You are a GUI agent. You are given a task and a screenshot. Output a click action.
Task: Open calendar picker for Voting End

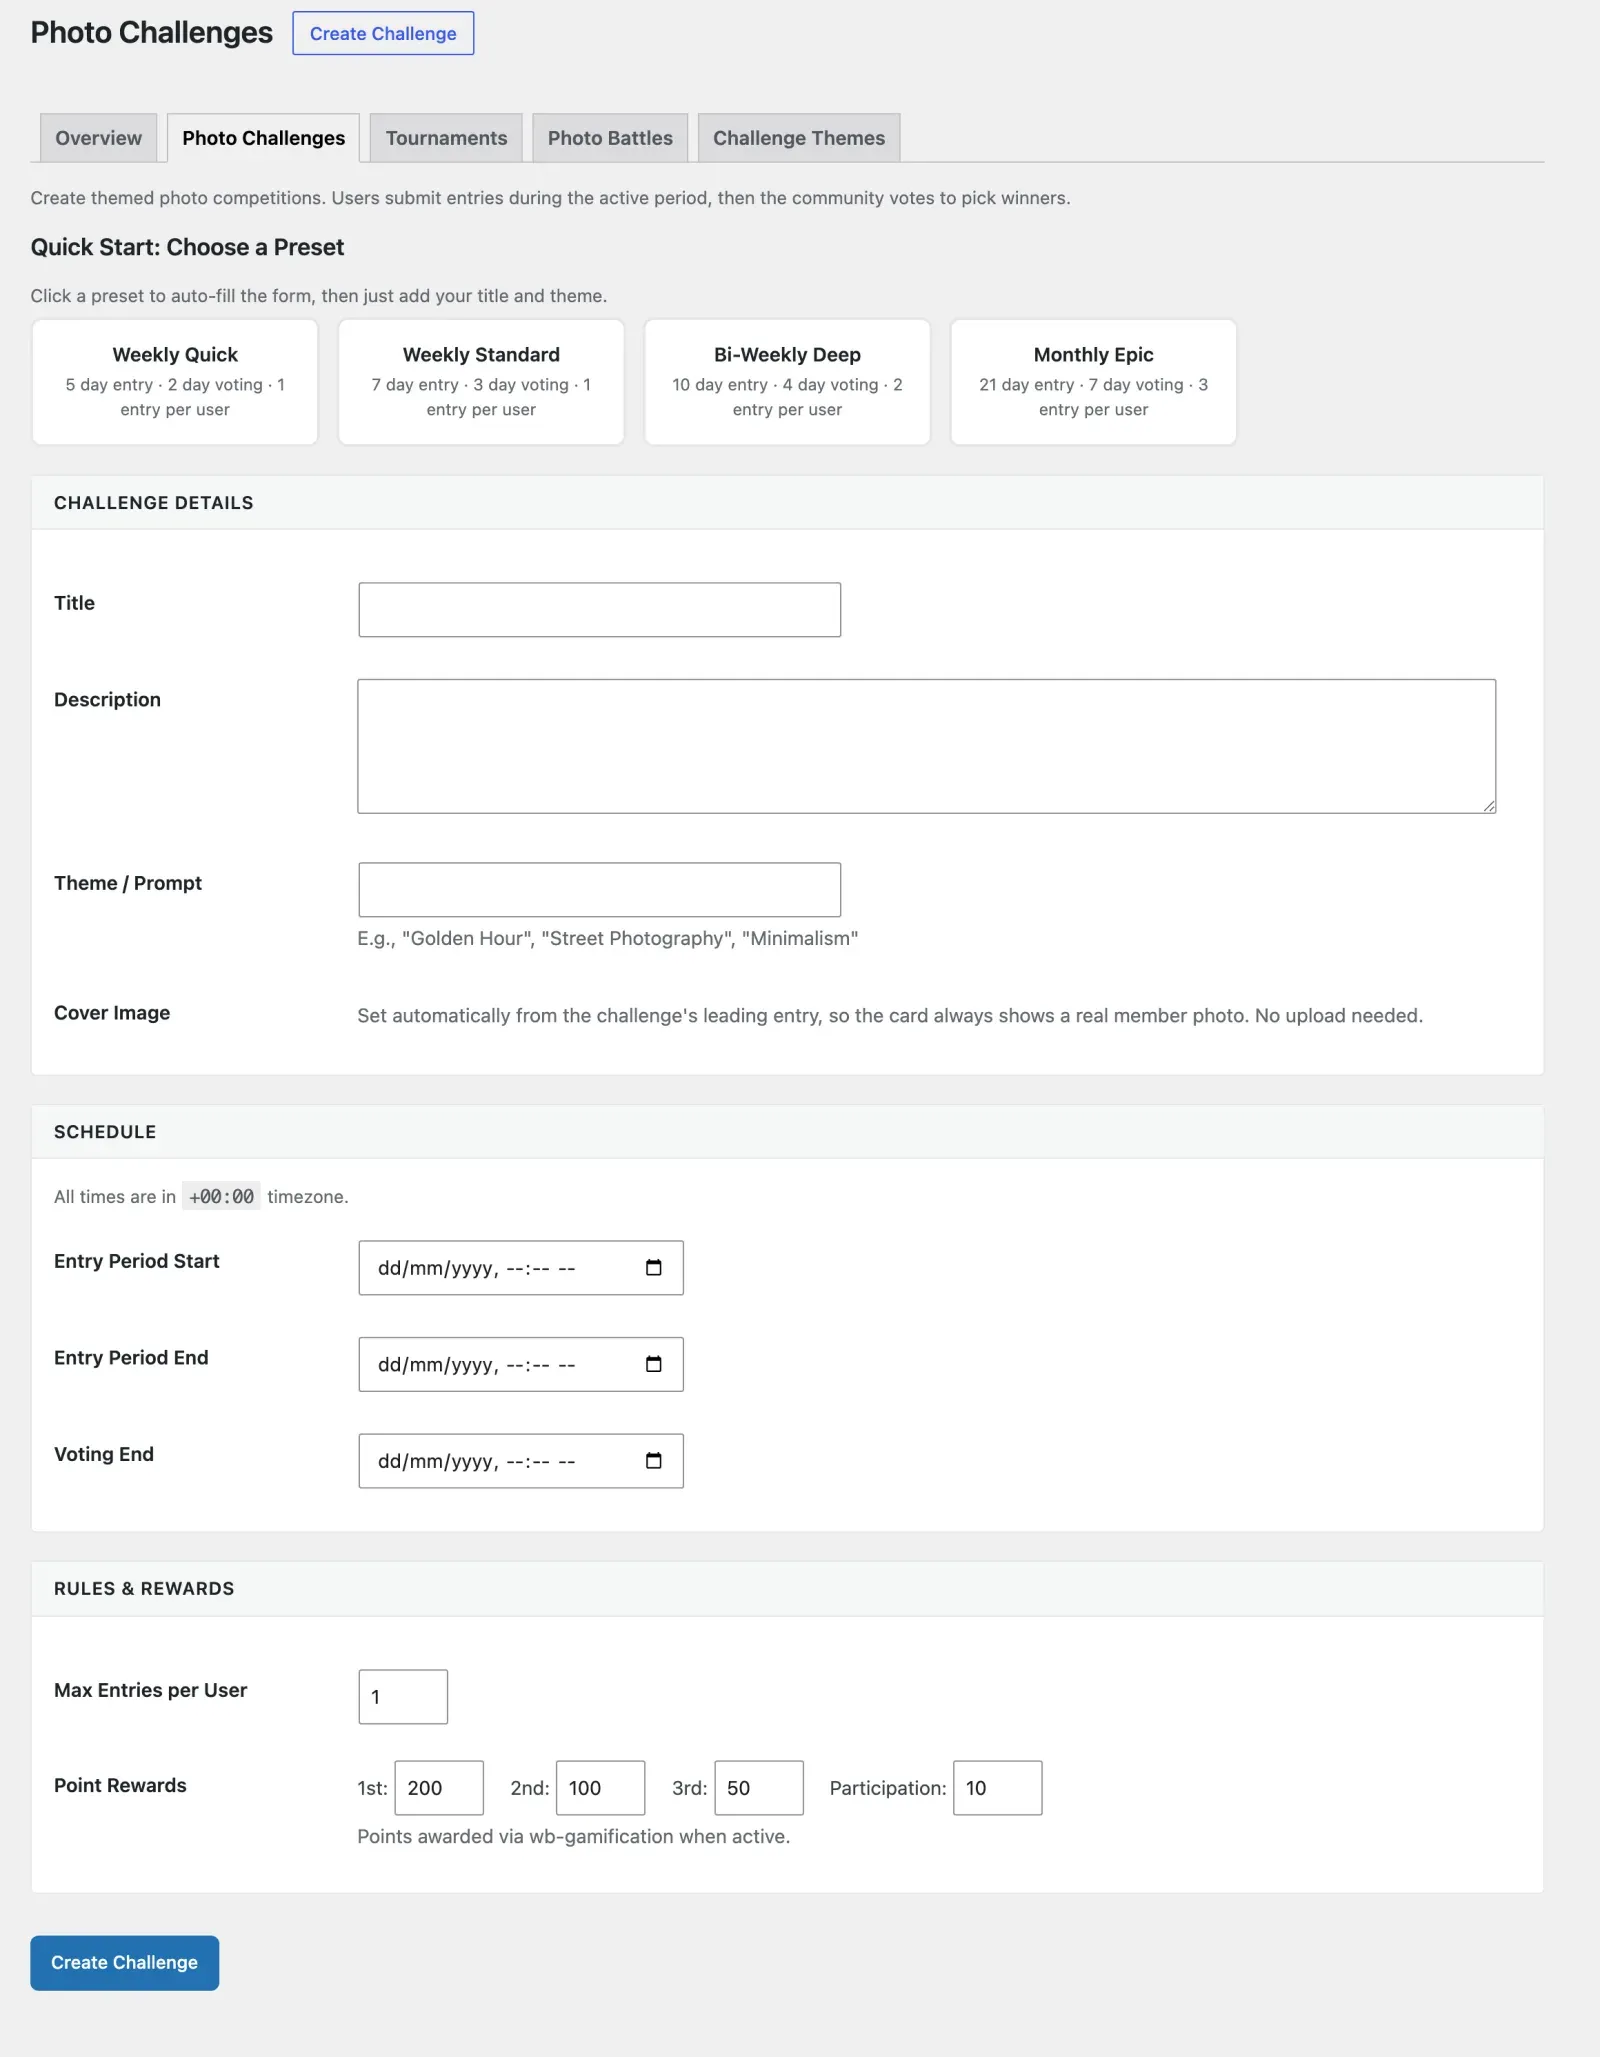[654, 1461]
